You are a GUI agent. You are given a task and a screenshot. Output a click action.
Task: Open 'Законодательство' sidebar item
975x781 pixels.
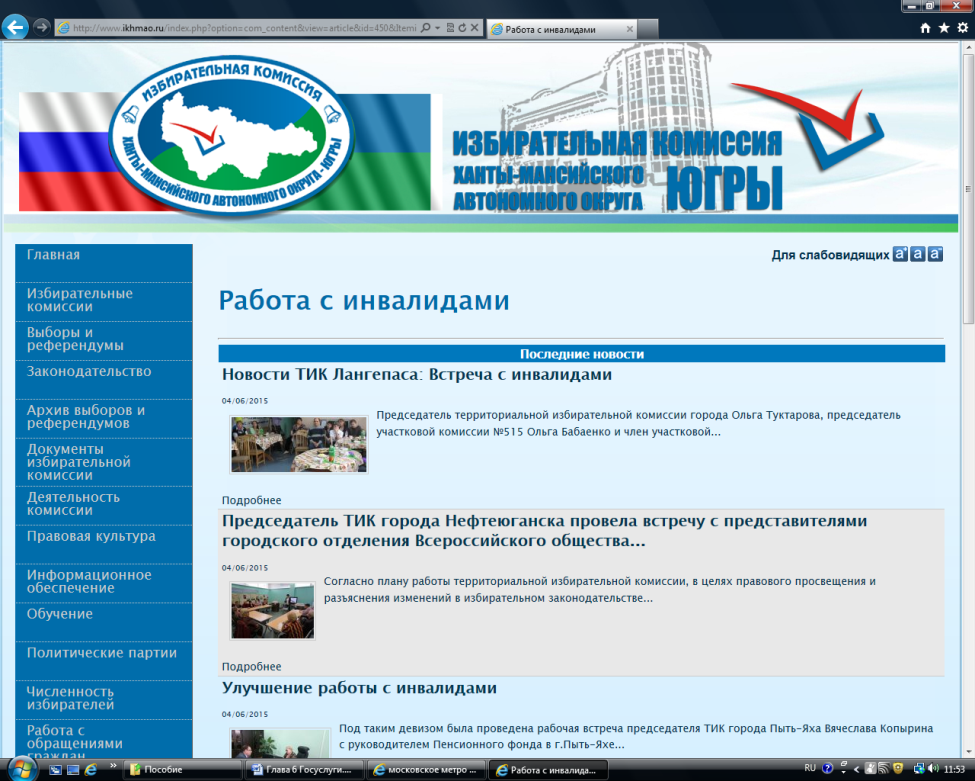104,379
